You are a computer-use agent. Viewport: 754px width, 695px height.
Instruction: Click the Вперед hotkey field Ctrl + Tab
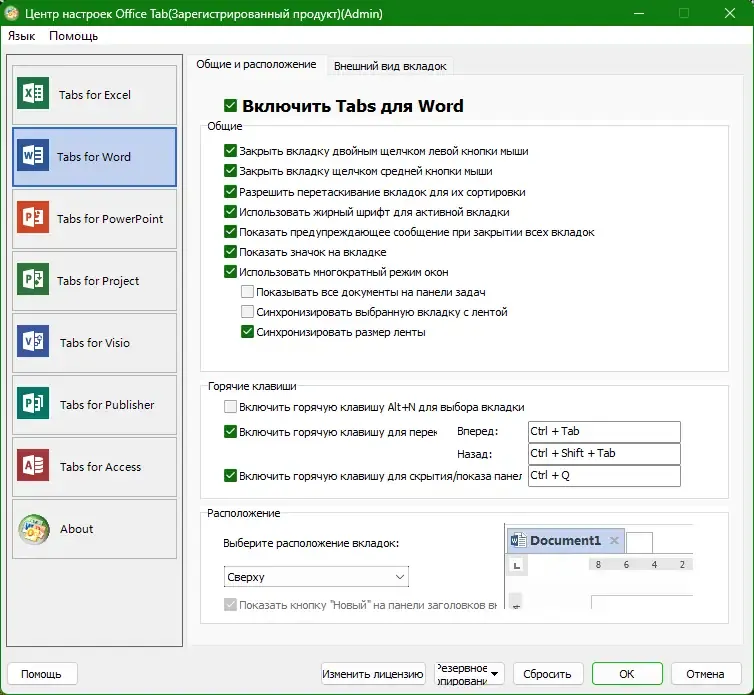tap(604, 431)
